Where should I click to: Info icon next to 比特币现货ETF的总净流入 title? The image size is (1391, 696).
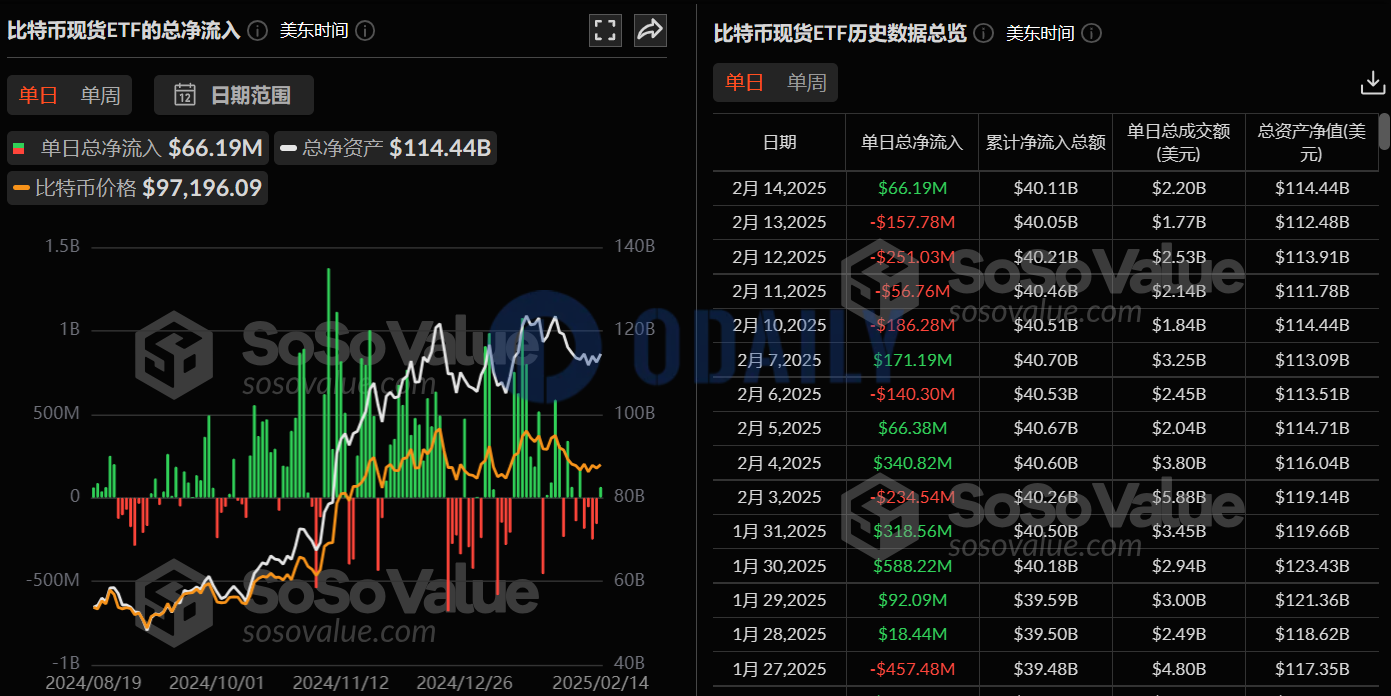point(258,30)
